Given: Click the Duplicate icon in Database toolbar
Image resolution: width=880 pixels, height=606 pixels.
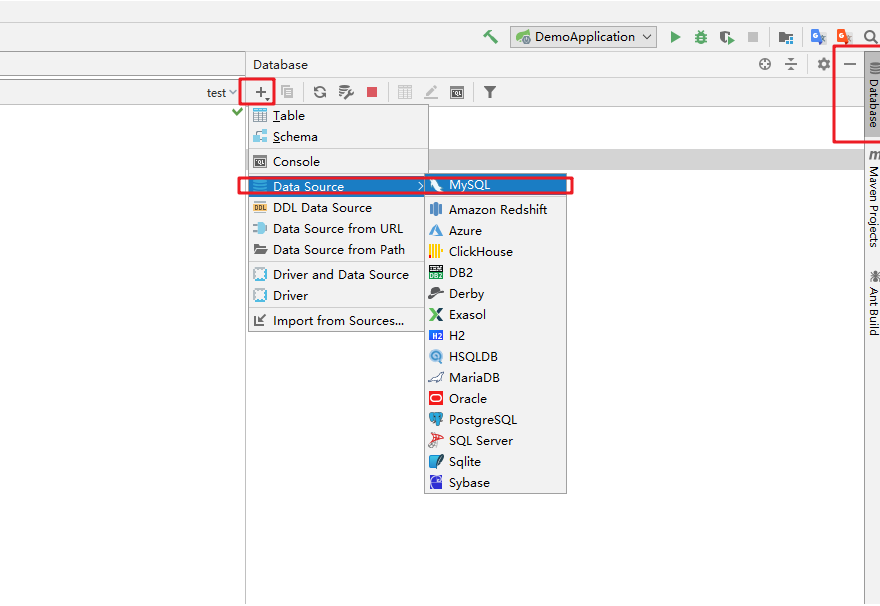Looking at the screenshot, I should (287, 92).
